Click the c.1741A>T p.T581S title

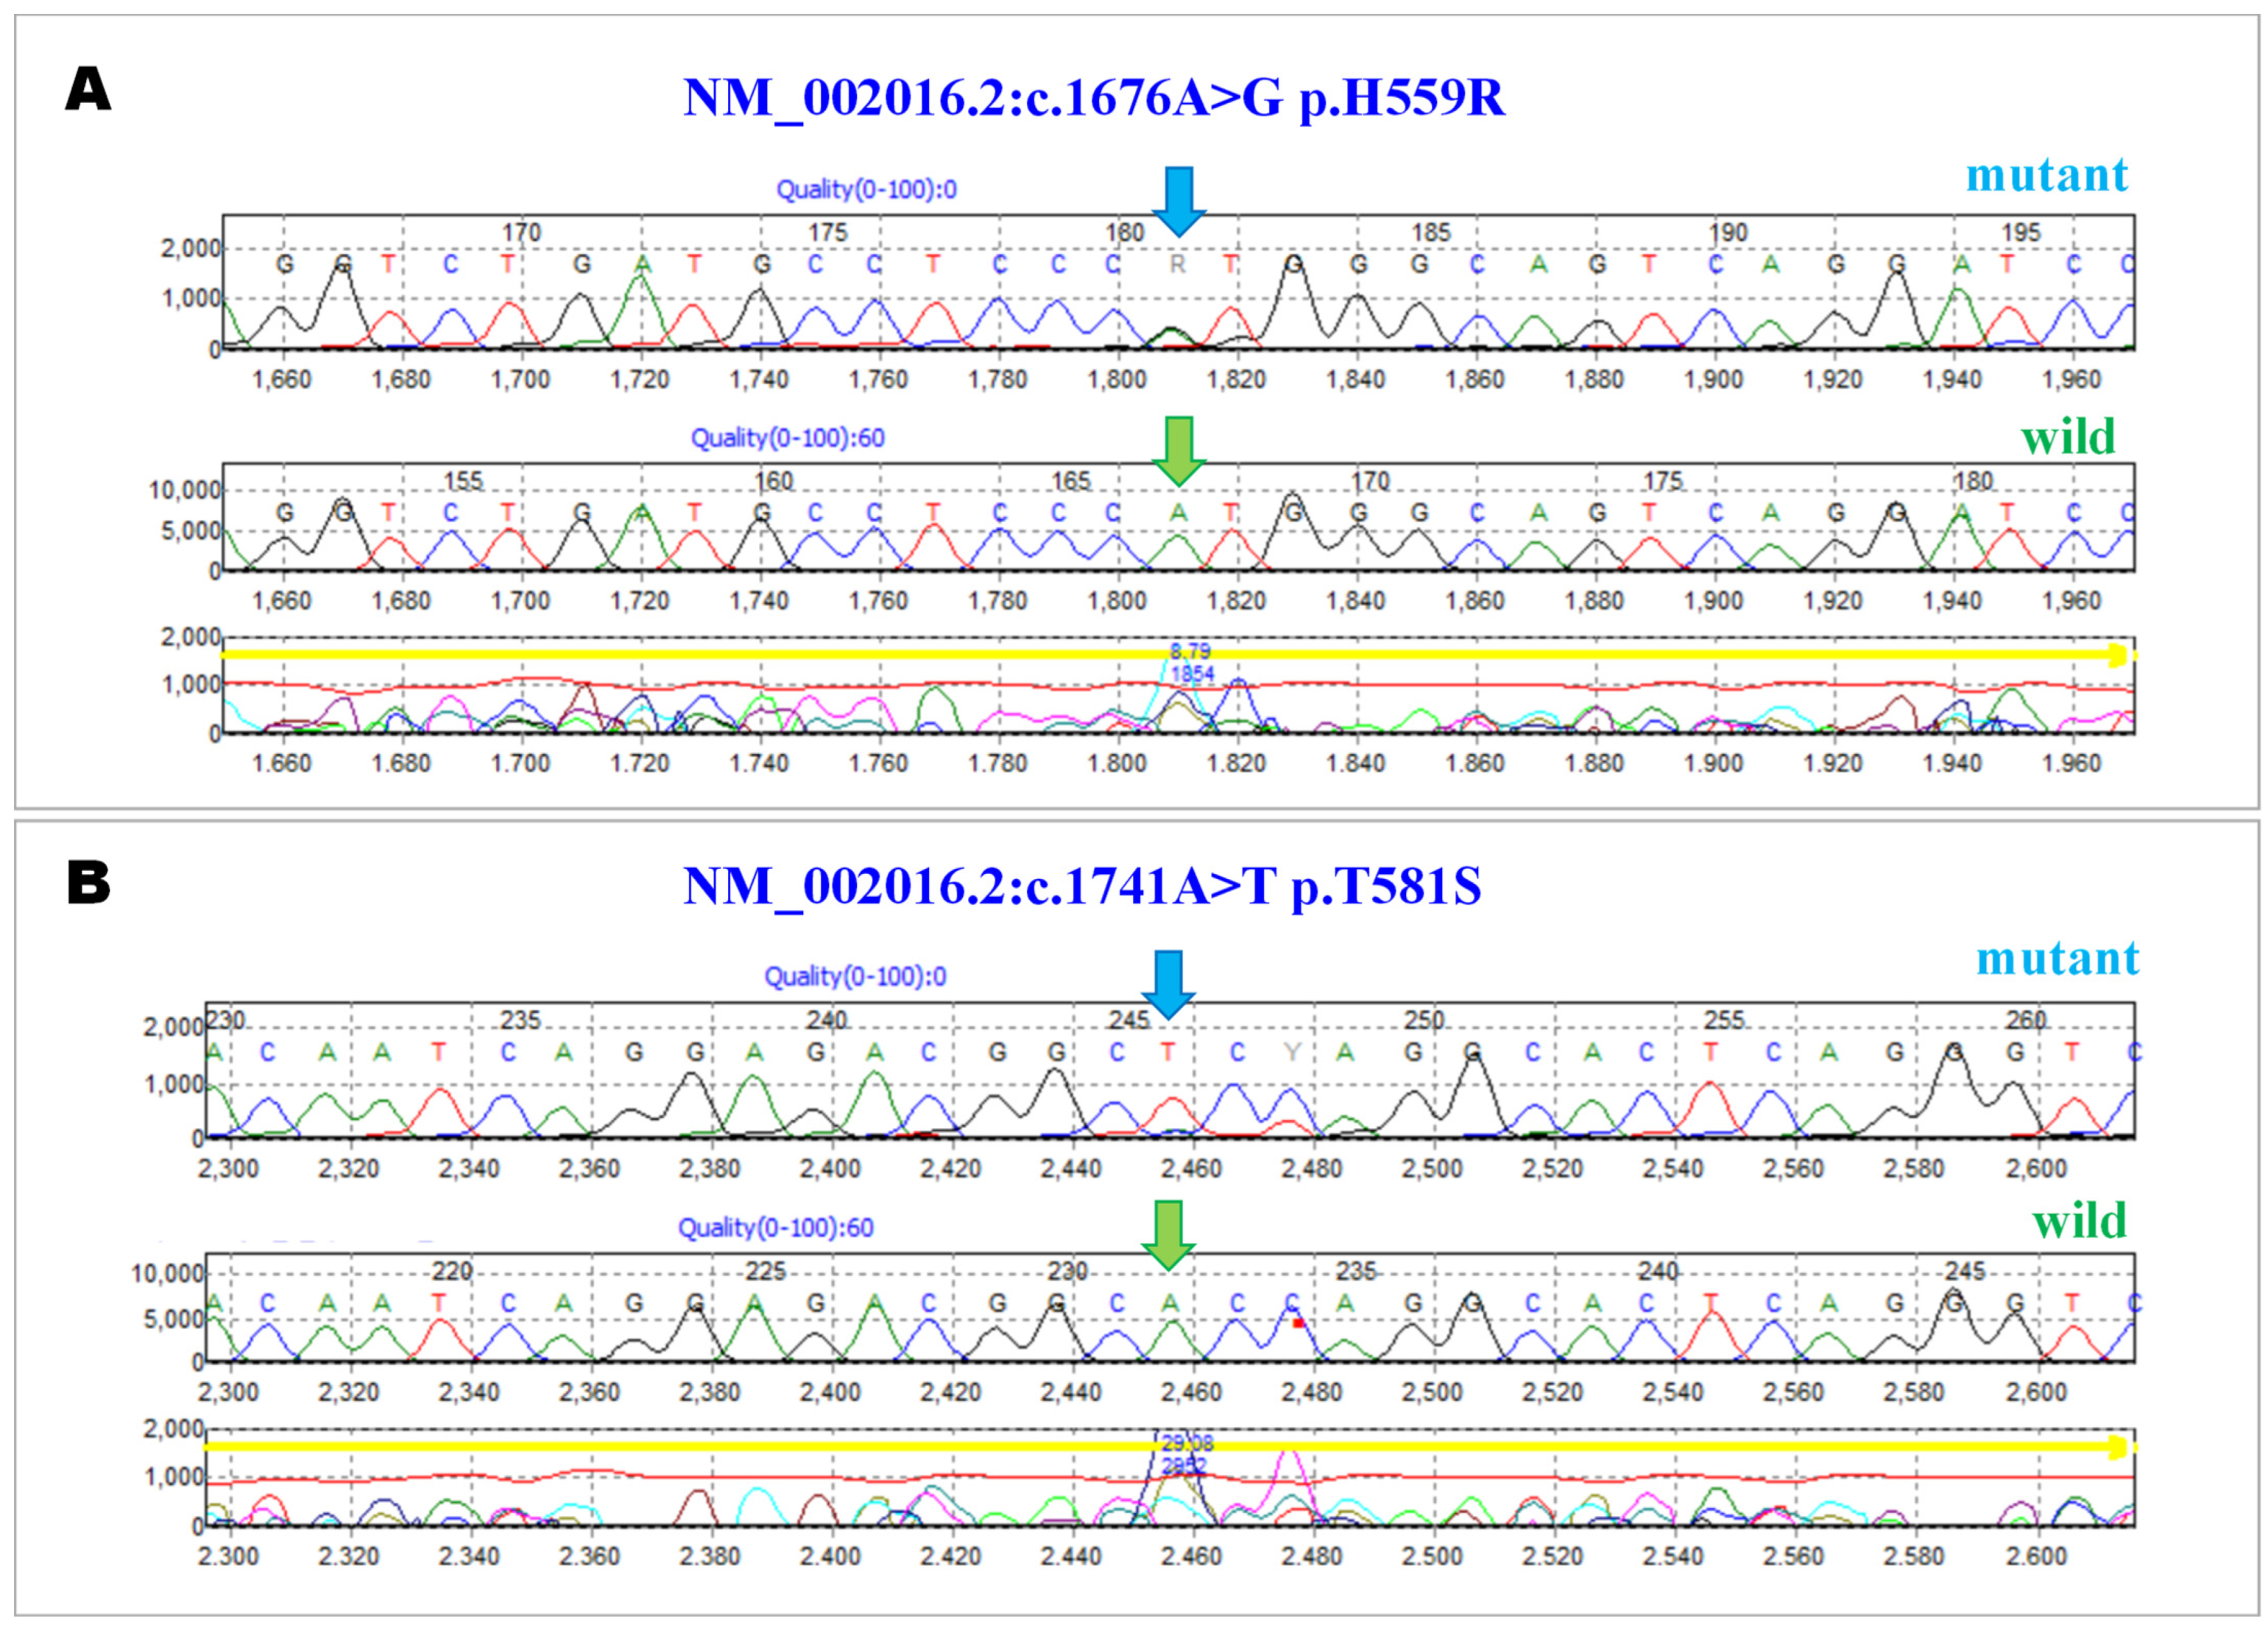1081,886
